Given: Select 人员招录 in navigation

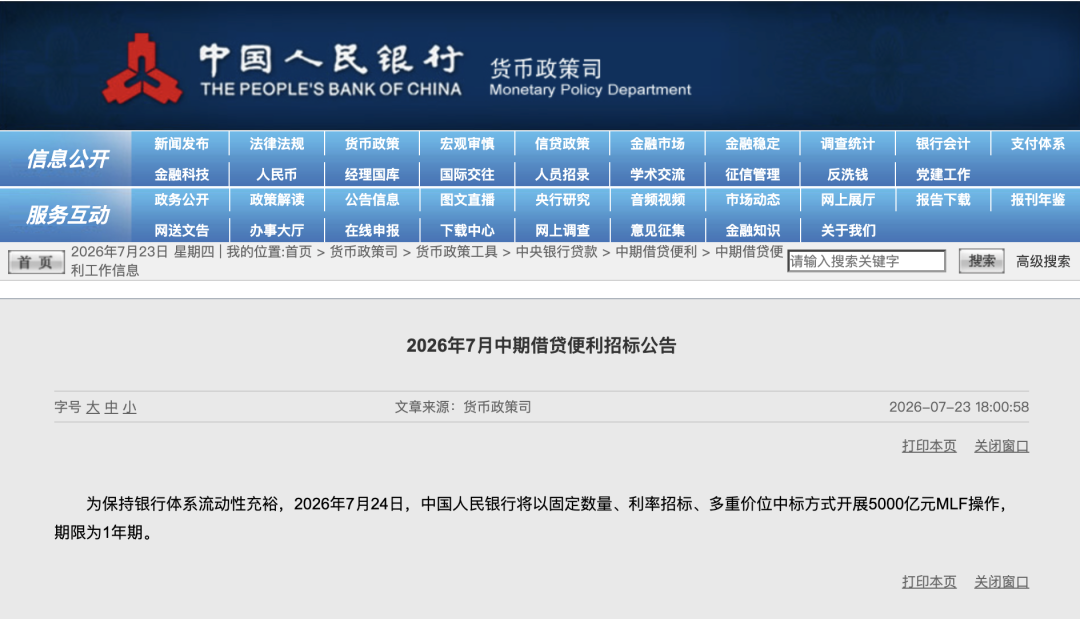Looking at the screenshot, I should coord(562,174).
